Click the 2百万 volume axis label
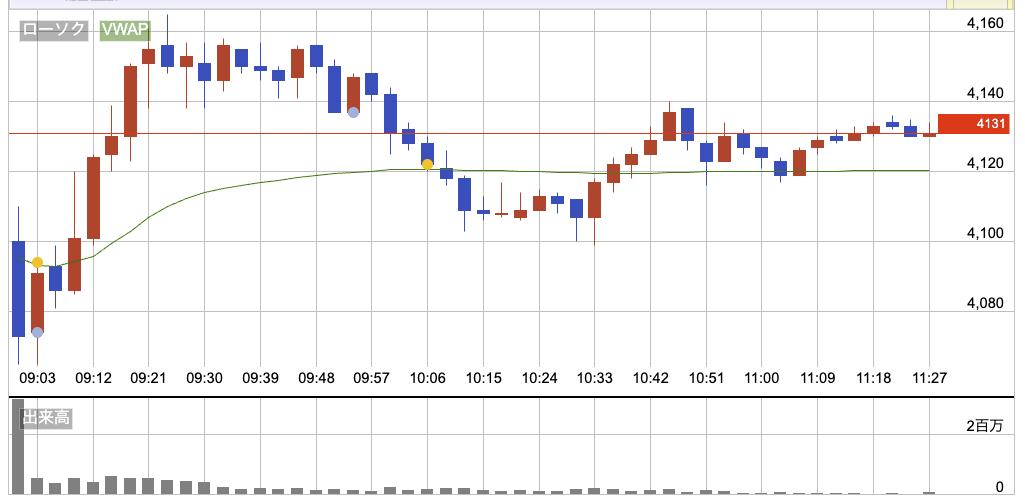Image resolution: width=1025 pixels, height=501 pixels. tap(984, 427)
